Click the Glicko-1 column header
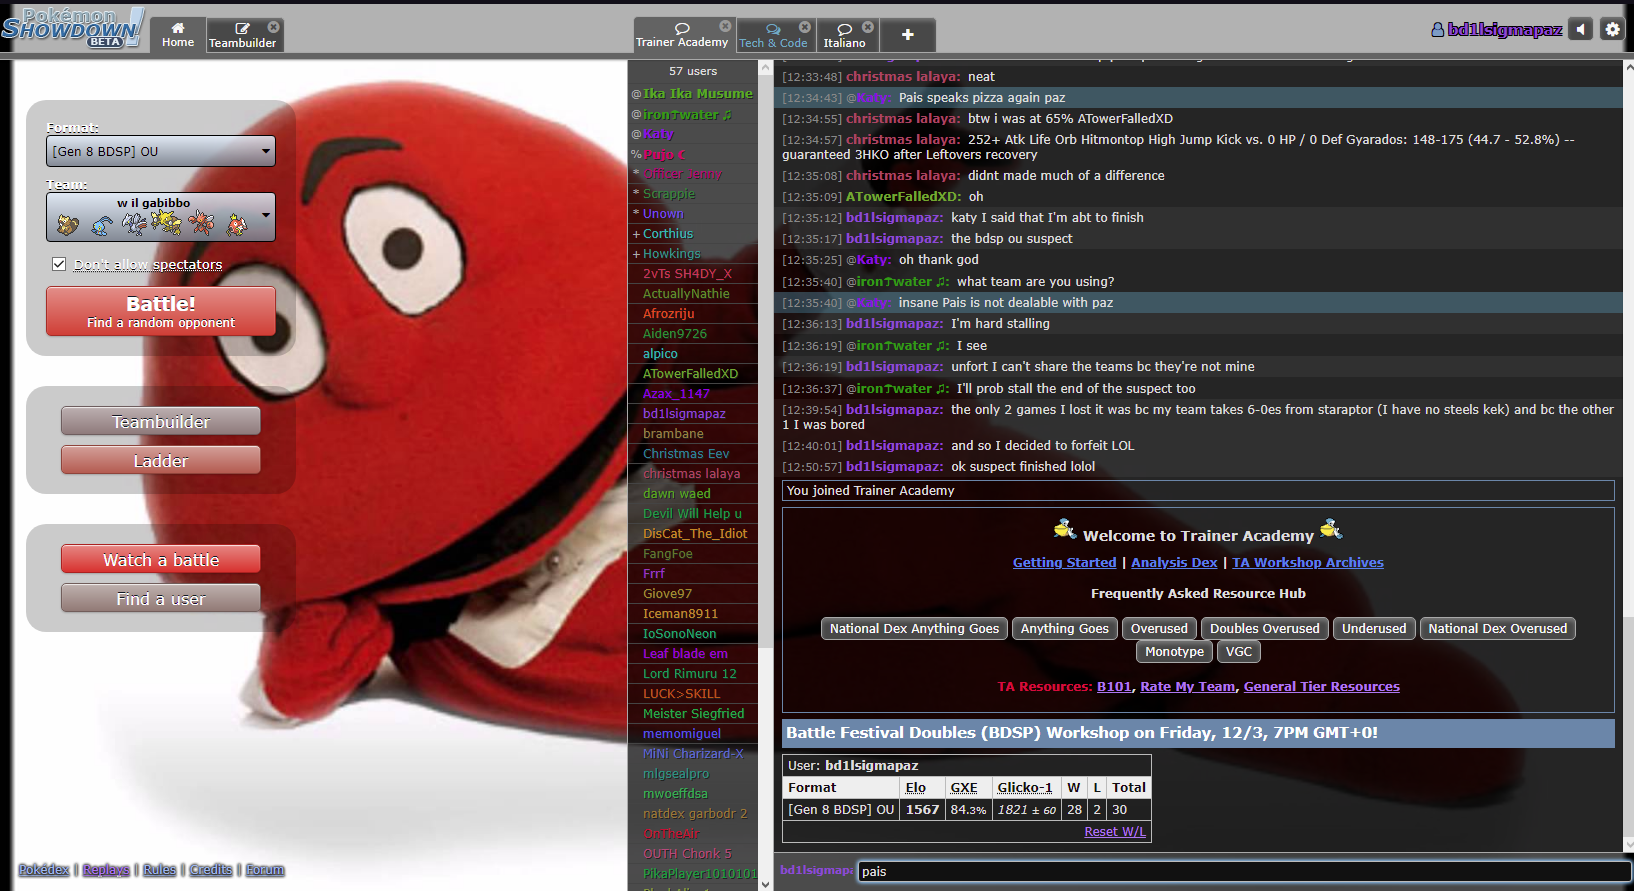 pyautogui.click(x=1025, y=788)
